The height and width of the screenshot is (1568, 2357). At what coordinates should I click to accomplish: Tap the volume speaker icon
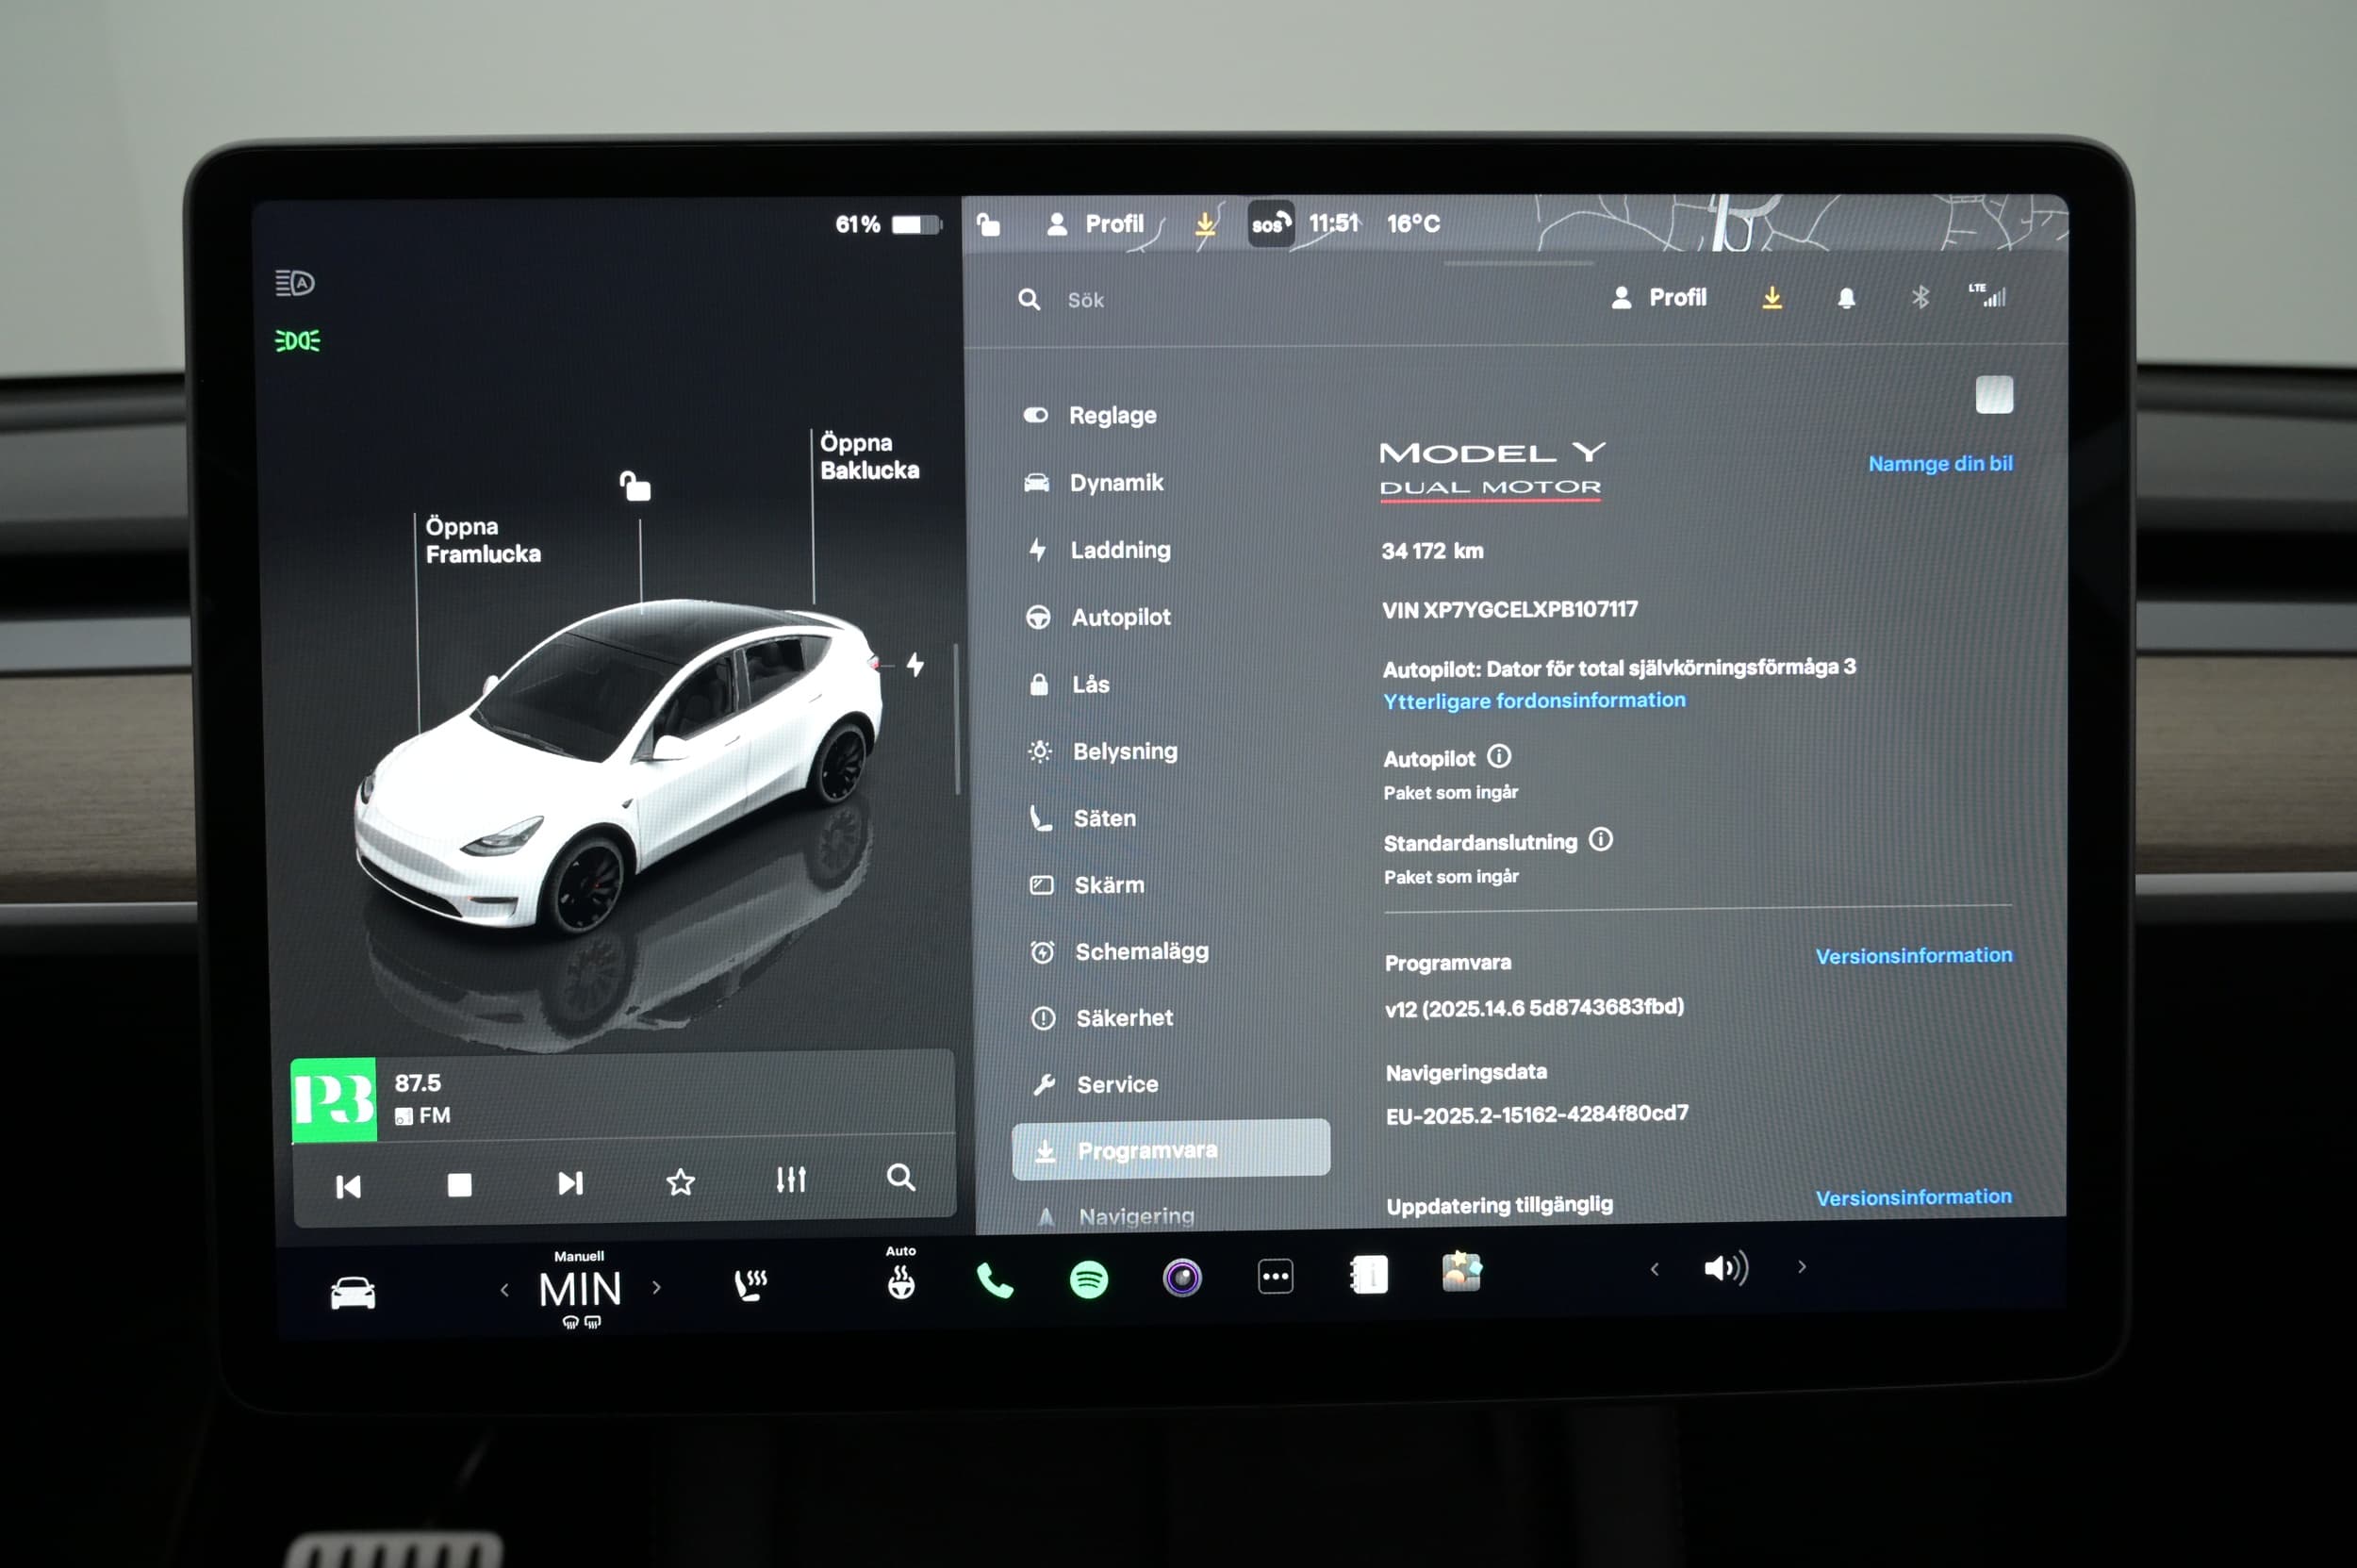(1725, 1268)
